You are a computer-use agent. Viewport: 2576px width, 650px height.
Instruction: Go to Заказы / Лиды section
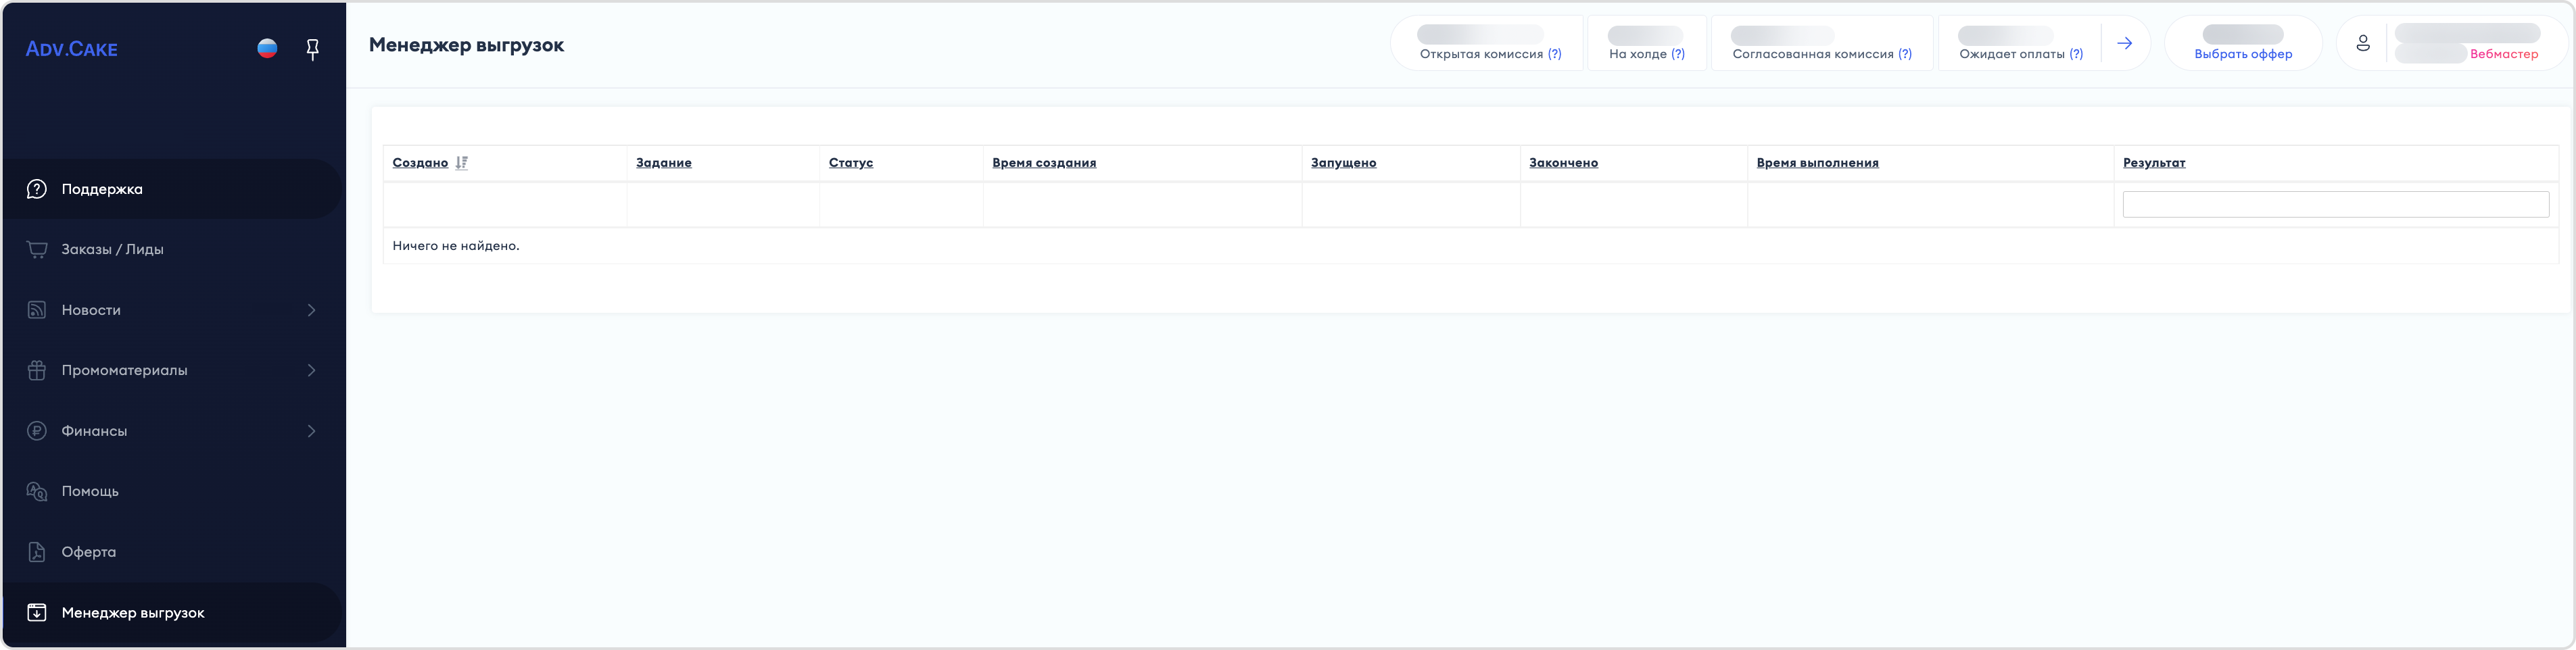coord(173,249)
